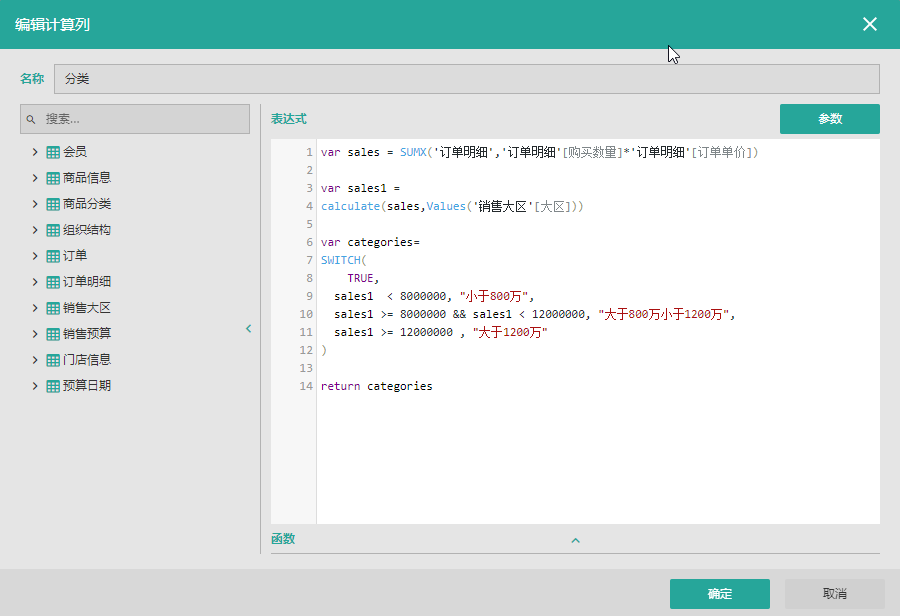Click the table icon beside 门店信息
The width and height of the screenshot is (900, 616).
click(x=53, y=360)
